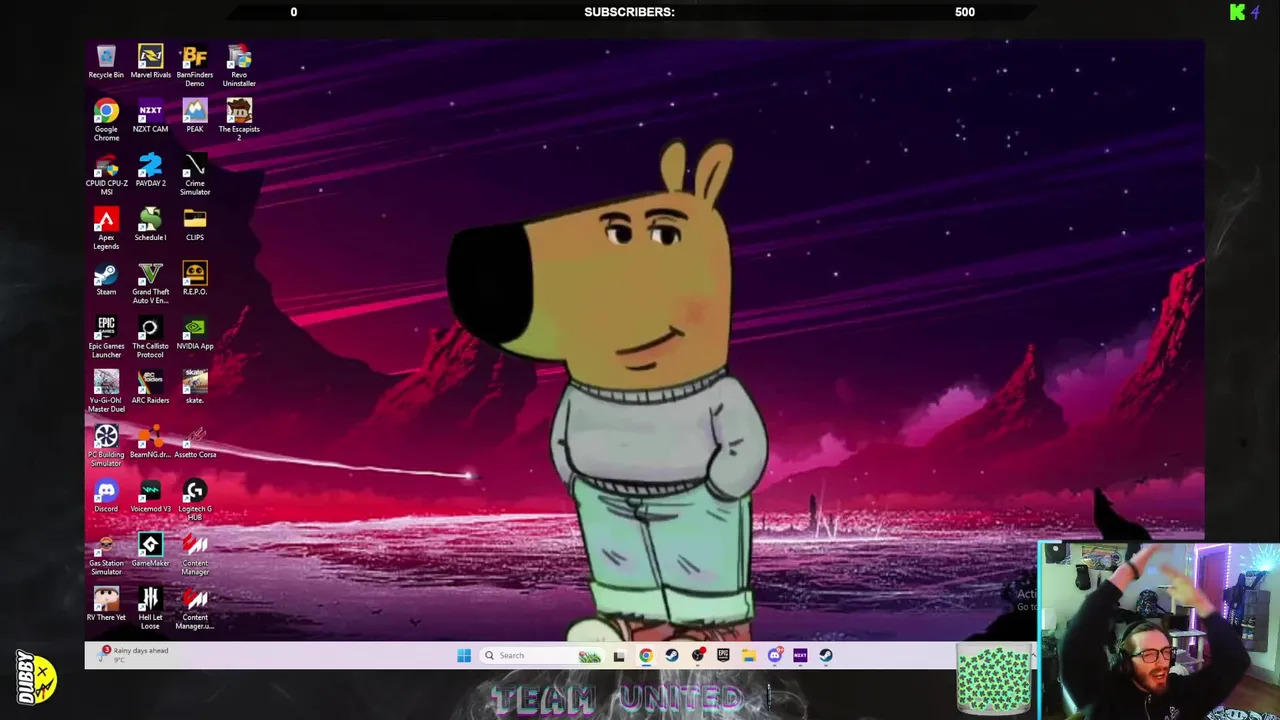Select the R.E.P.O. game icon
This screenshot has width=1280, height=720.
(x=195, y=278)
